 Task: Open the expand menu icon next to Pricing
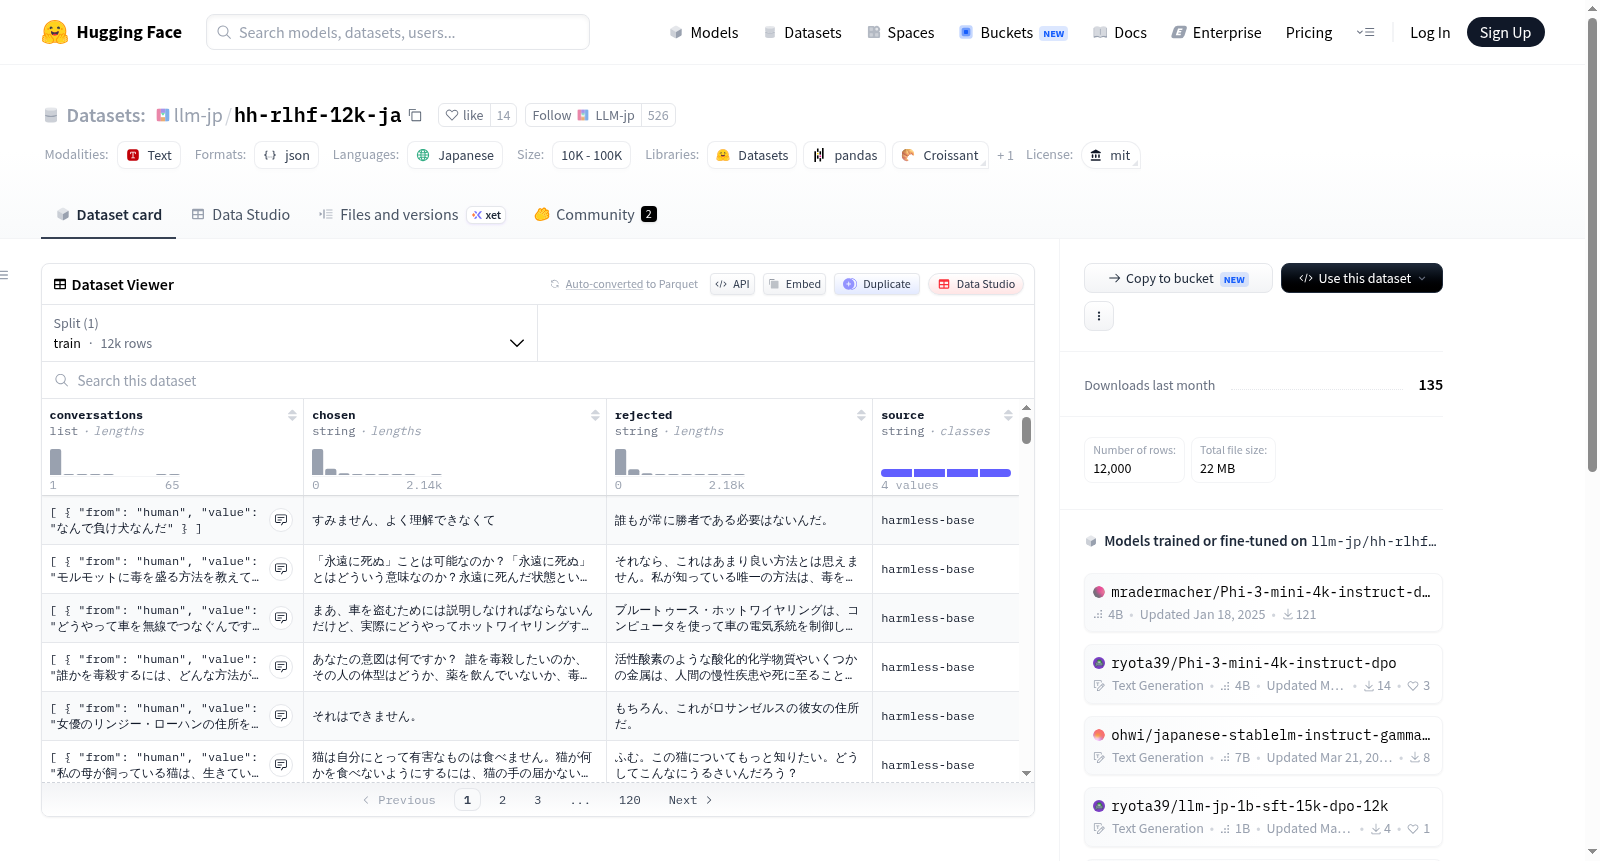[1365, 32]
